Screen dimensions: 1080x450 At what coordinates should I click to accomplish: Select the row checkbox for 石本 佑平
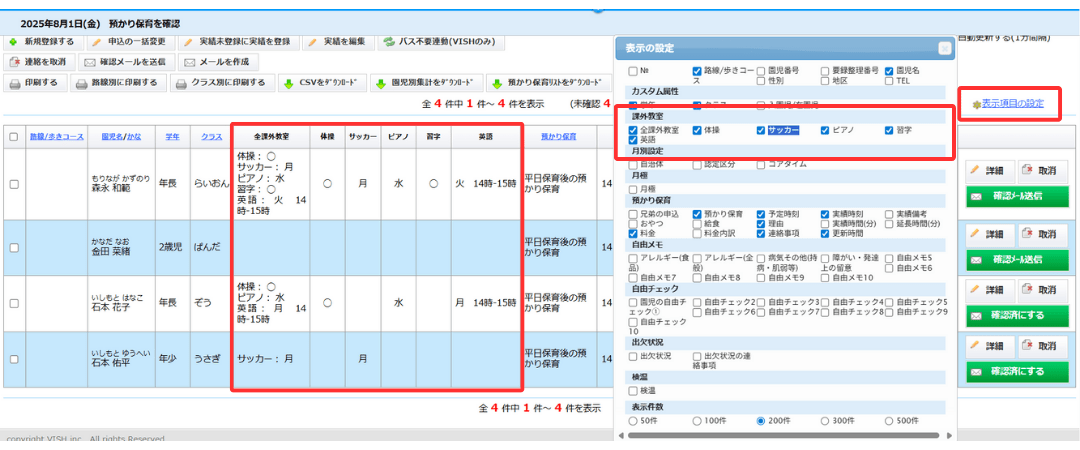pos(14,359)
